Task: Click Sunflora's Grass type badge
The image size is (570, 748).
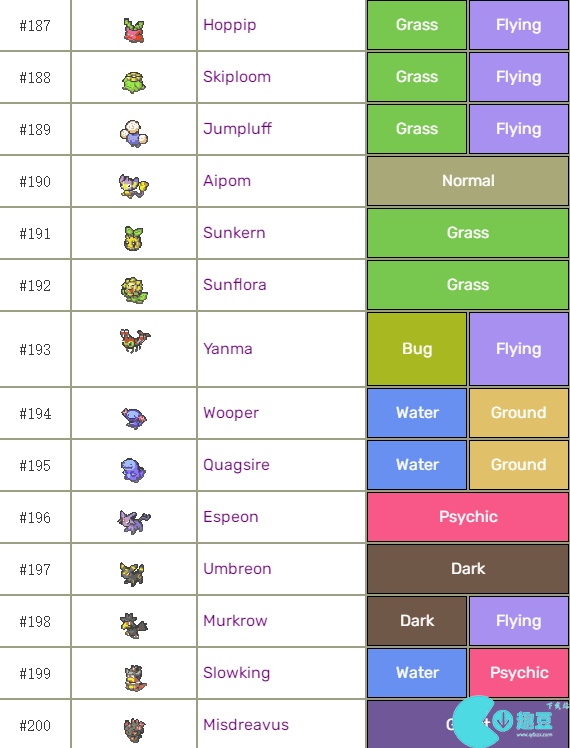Action: 467,285
